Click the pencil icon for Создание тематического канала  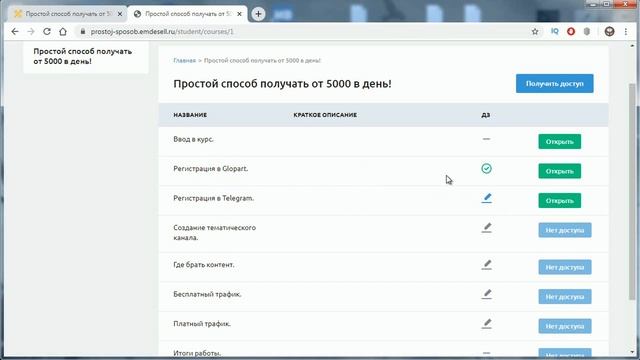click(x=486, y=228)
